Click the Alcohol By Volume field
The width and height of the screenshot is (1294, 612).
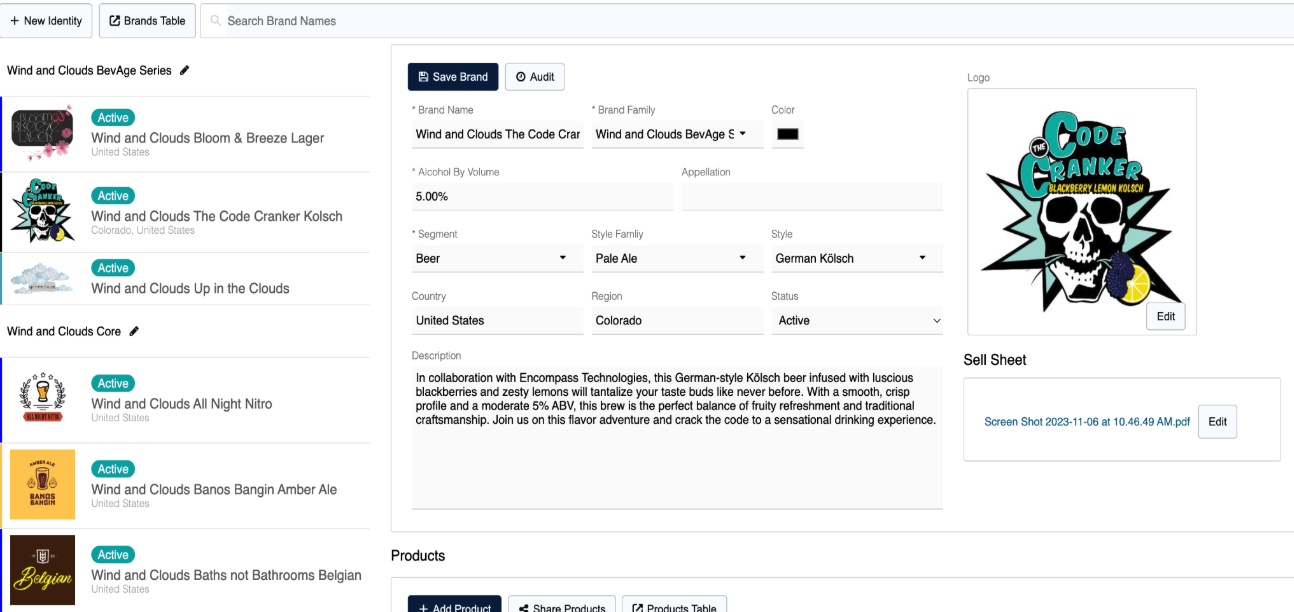(x=542, y=196)
